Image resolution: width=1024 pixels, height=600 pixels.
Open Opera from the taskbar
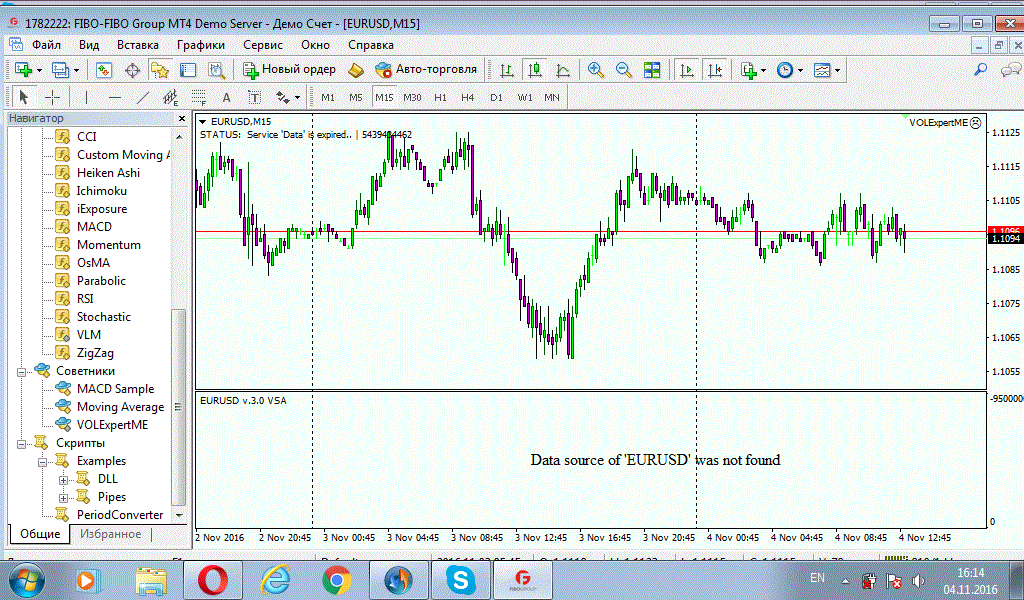coord(213,580)
